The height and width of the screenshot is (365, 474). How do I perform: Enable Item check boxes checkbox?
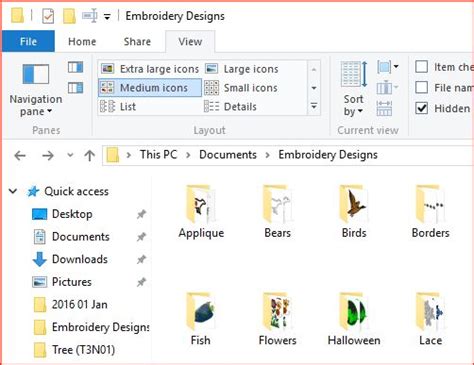(x=422, y=67)
